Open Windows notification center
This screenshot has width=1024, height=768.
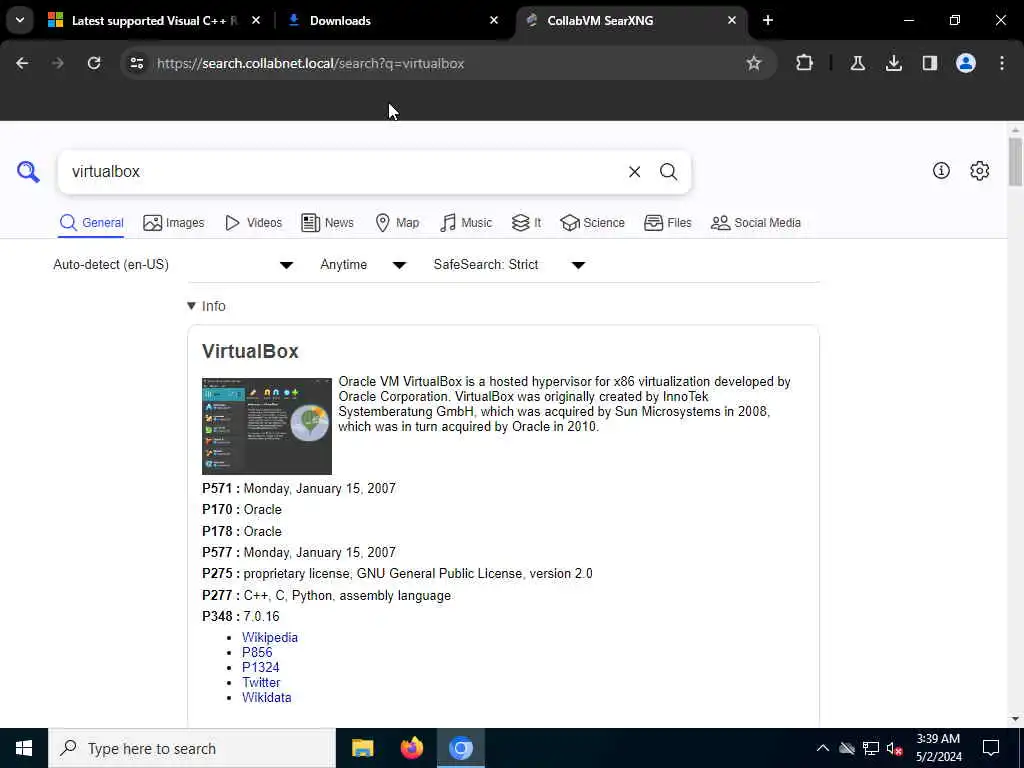coord(991,748)
